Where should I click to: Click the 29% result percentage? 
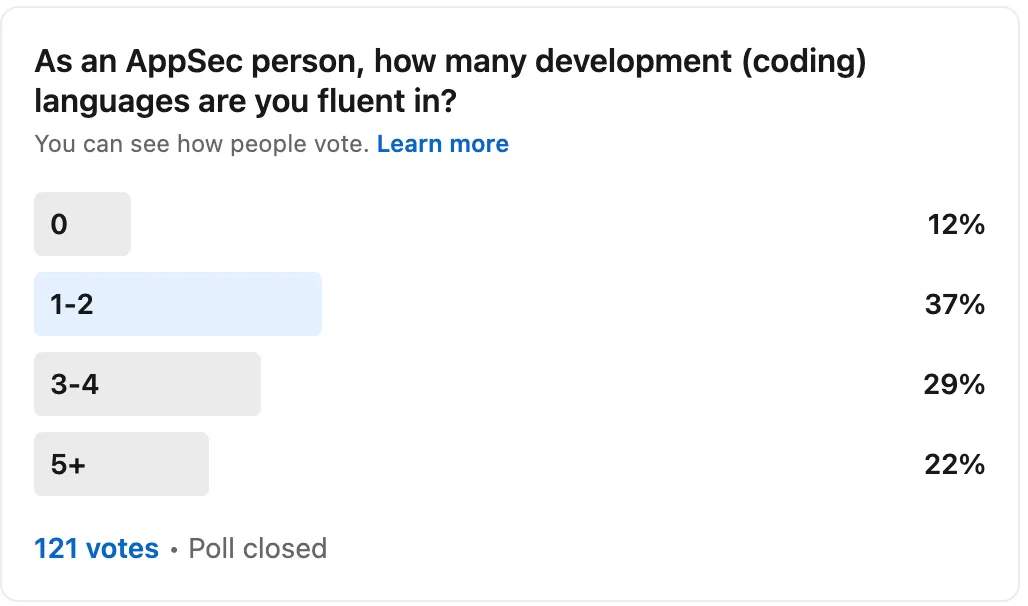coord(954,385)
